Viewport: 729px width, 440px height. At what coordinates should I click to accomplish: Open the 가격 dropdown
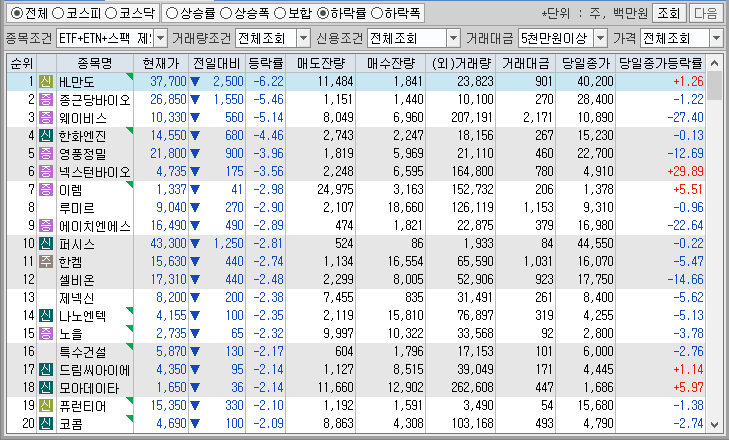(716, 39)
